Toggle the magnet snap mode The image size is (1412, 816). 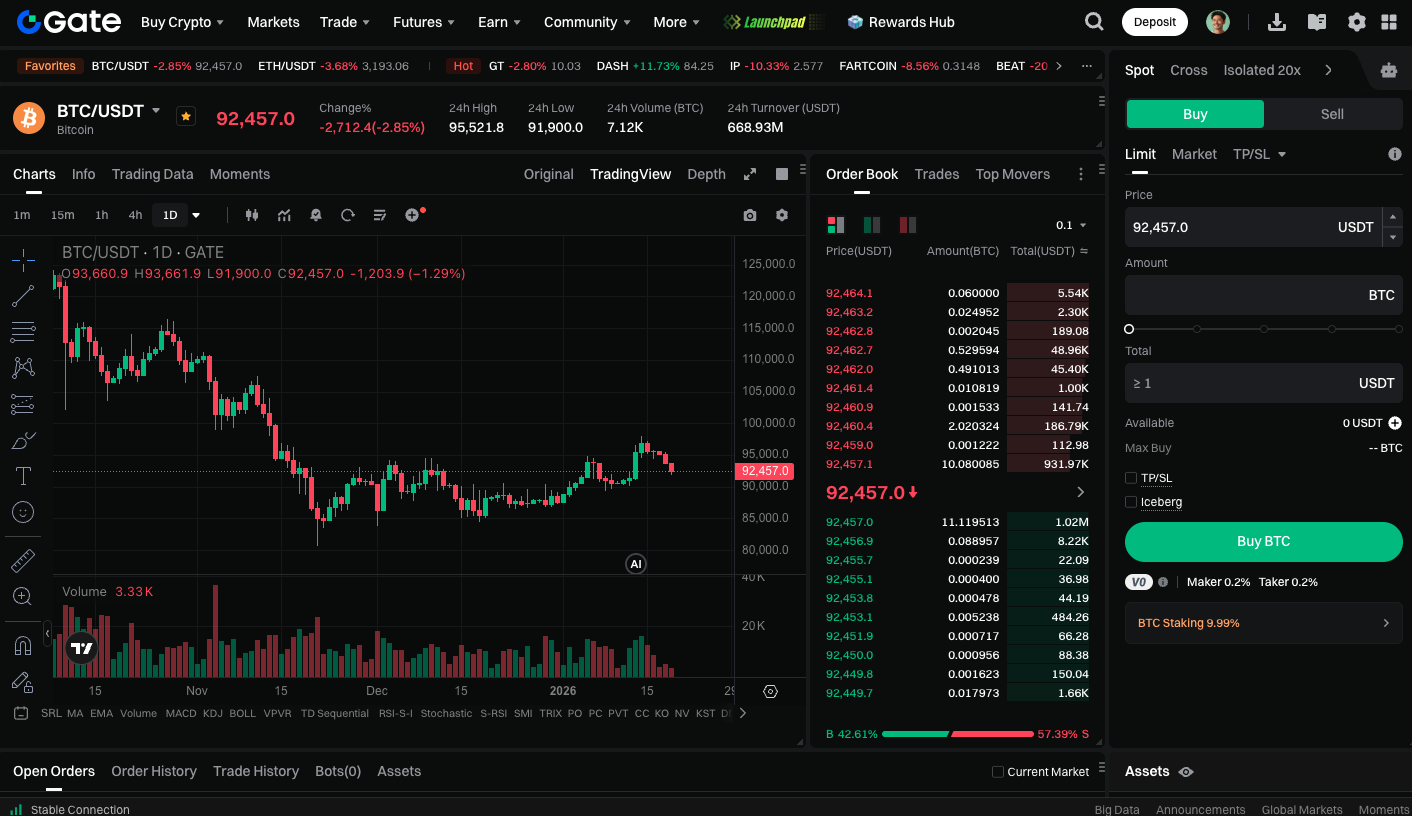tap(23, 646)
